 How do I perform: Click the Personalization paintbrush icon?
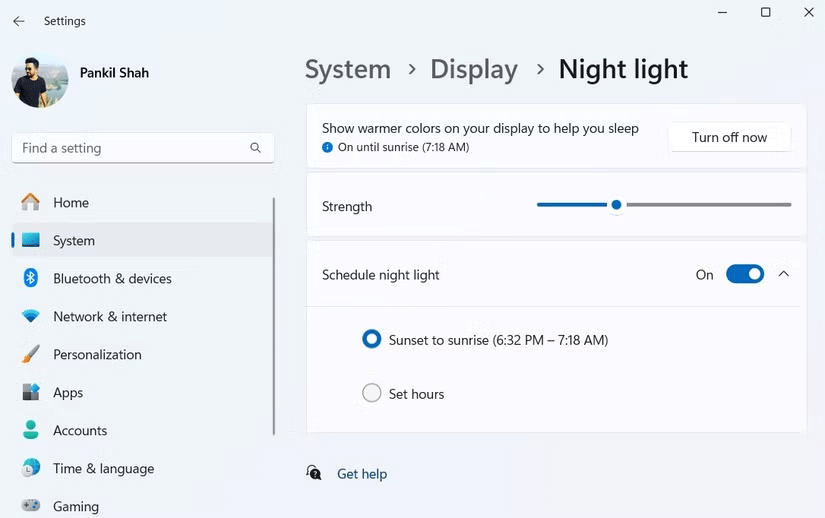(31, 354)
